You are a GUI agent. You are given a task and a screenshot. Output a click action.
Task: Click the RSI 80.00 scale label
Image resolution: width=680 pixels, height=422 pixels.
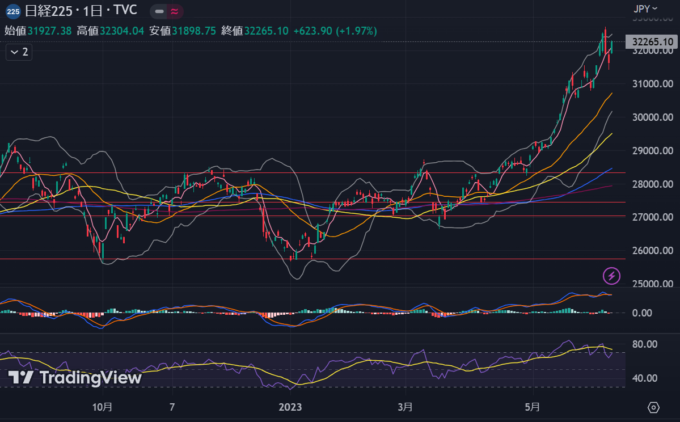645,344
